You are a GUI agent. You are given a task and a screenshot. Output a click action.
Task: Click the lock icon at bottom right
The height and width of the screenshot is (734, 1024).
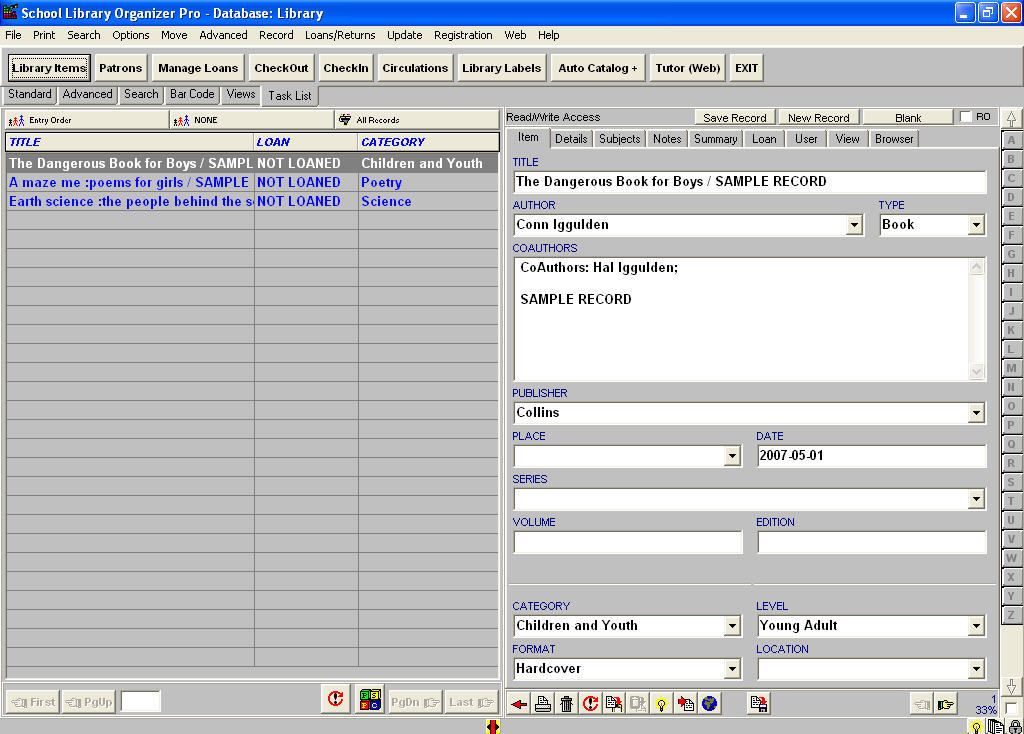1016,726
